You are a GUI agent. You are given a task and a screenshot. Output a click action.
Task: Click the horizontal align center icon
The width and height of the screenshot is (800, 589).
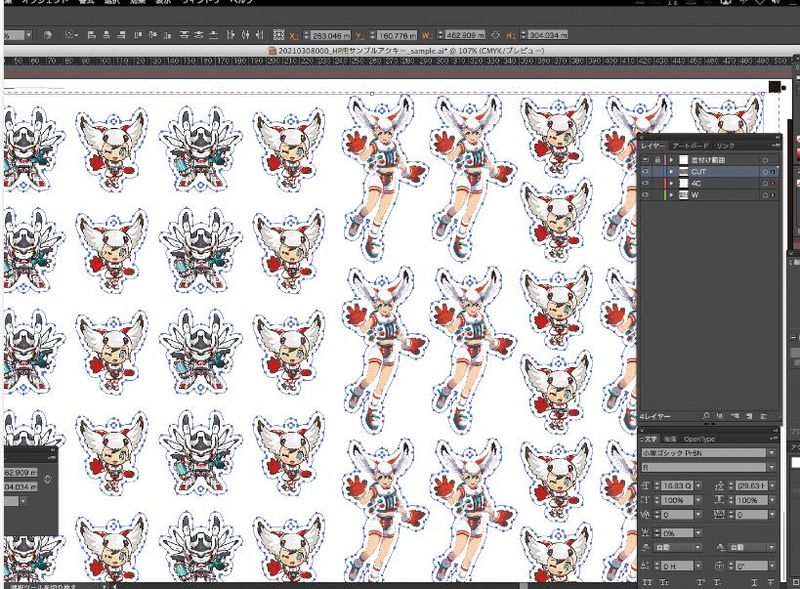click(x=104, y=34)
